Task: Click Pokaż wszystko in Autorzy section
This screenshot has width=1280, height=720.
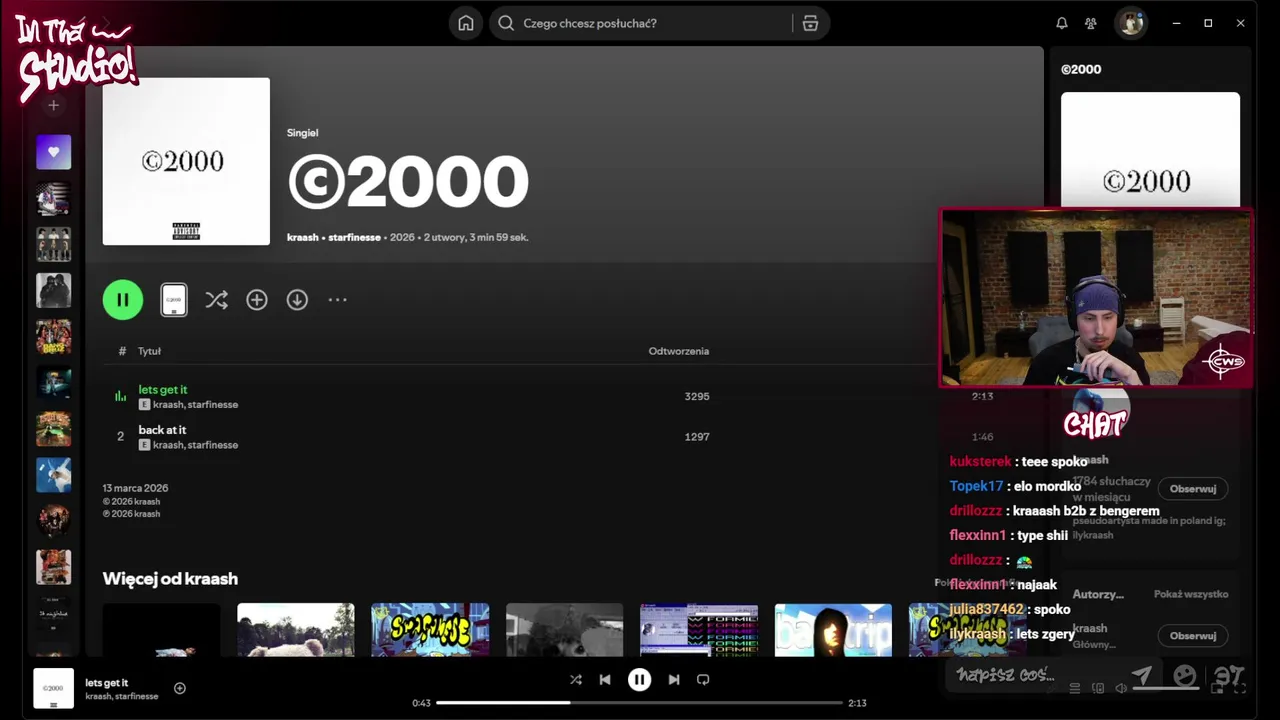Action: (1191, 594)
